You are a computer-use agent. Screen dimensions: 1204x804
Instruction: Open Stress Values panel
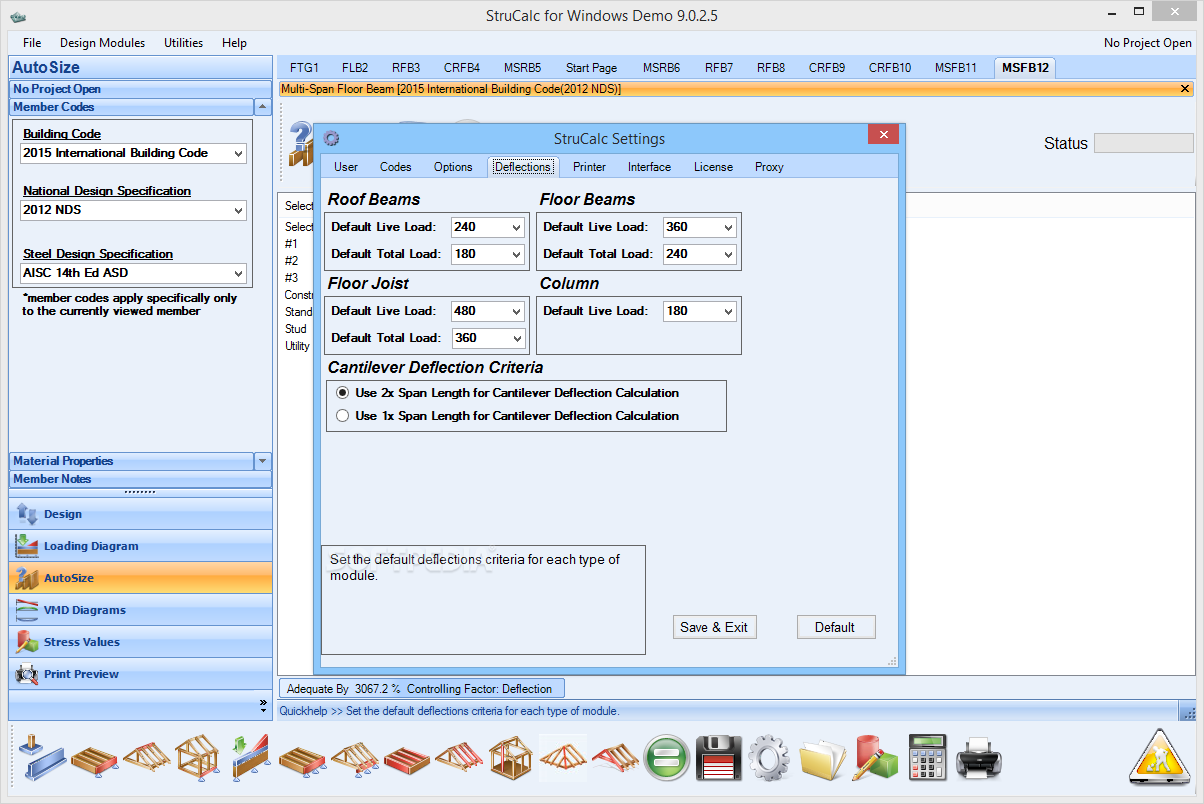pos(141,642)
